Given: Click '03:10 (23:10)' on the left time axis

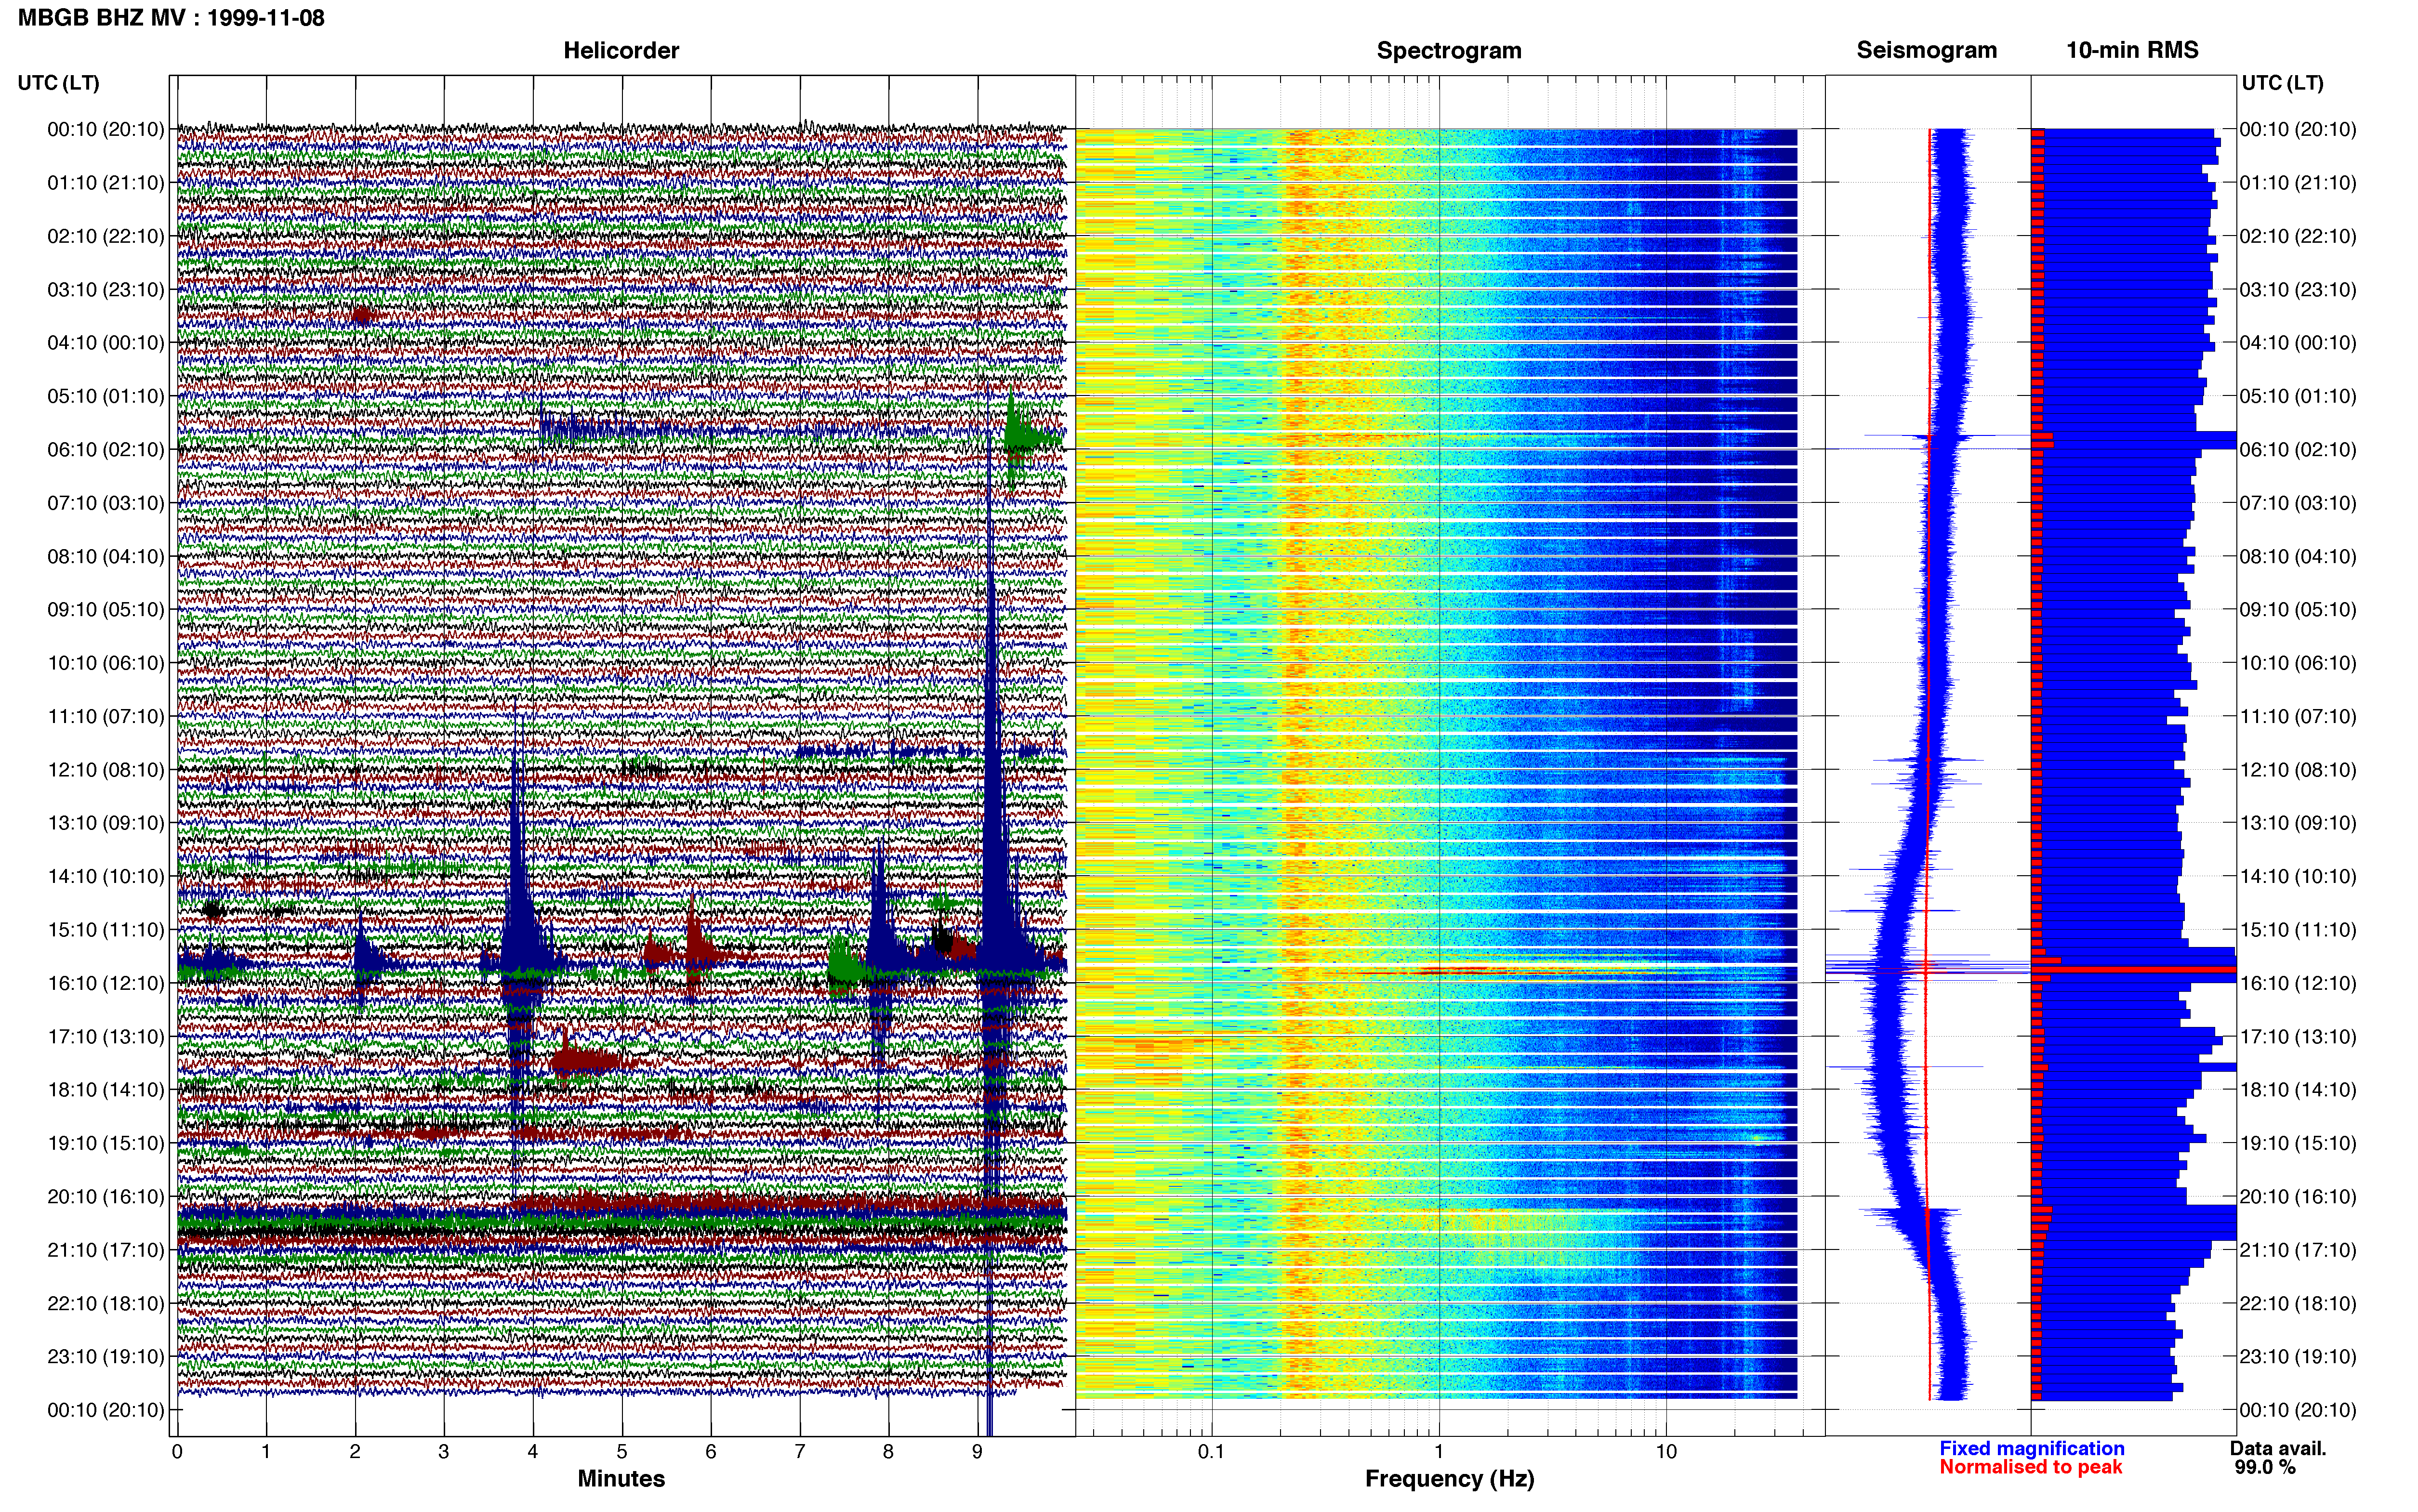Looking at the screenshot, I should coord(106,290).
